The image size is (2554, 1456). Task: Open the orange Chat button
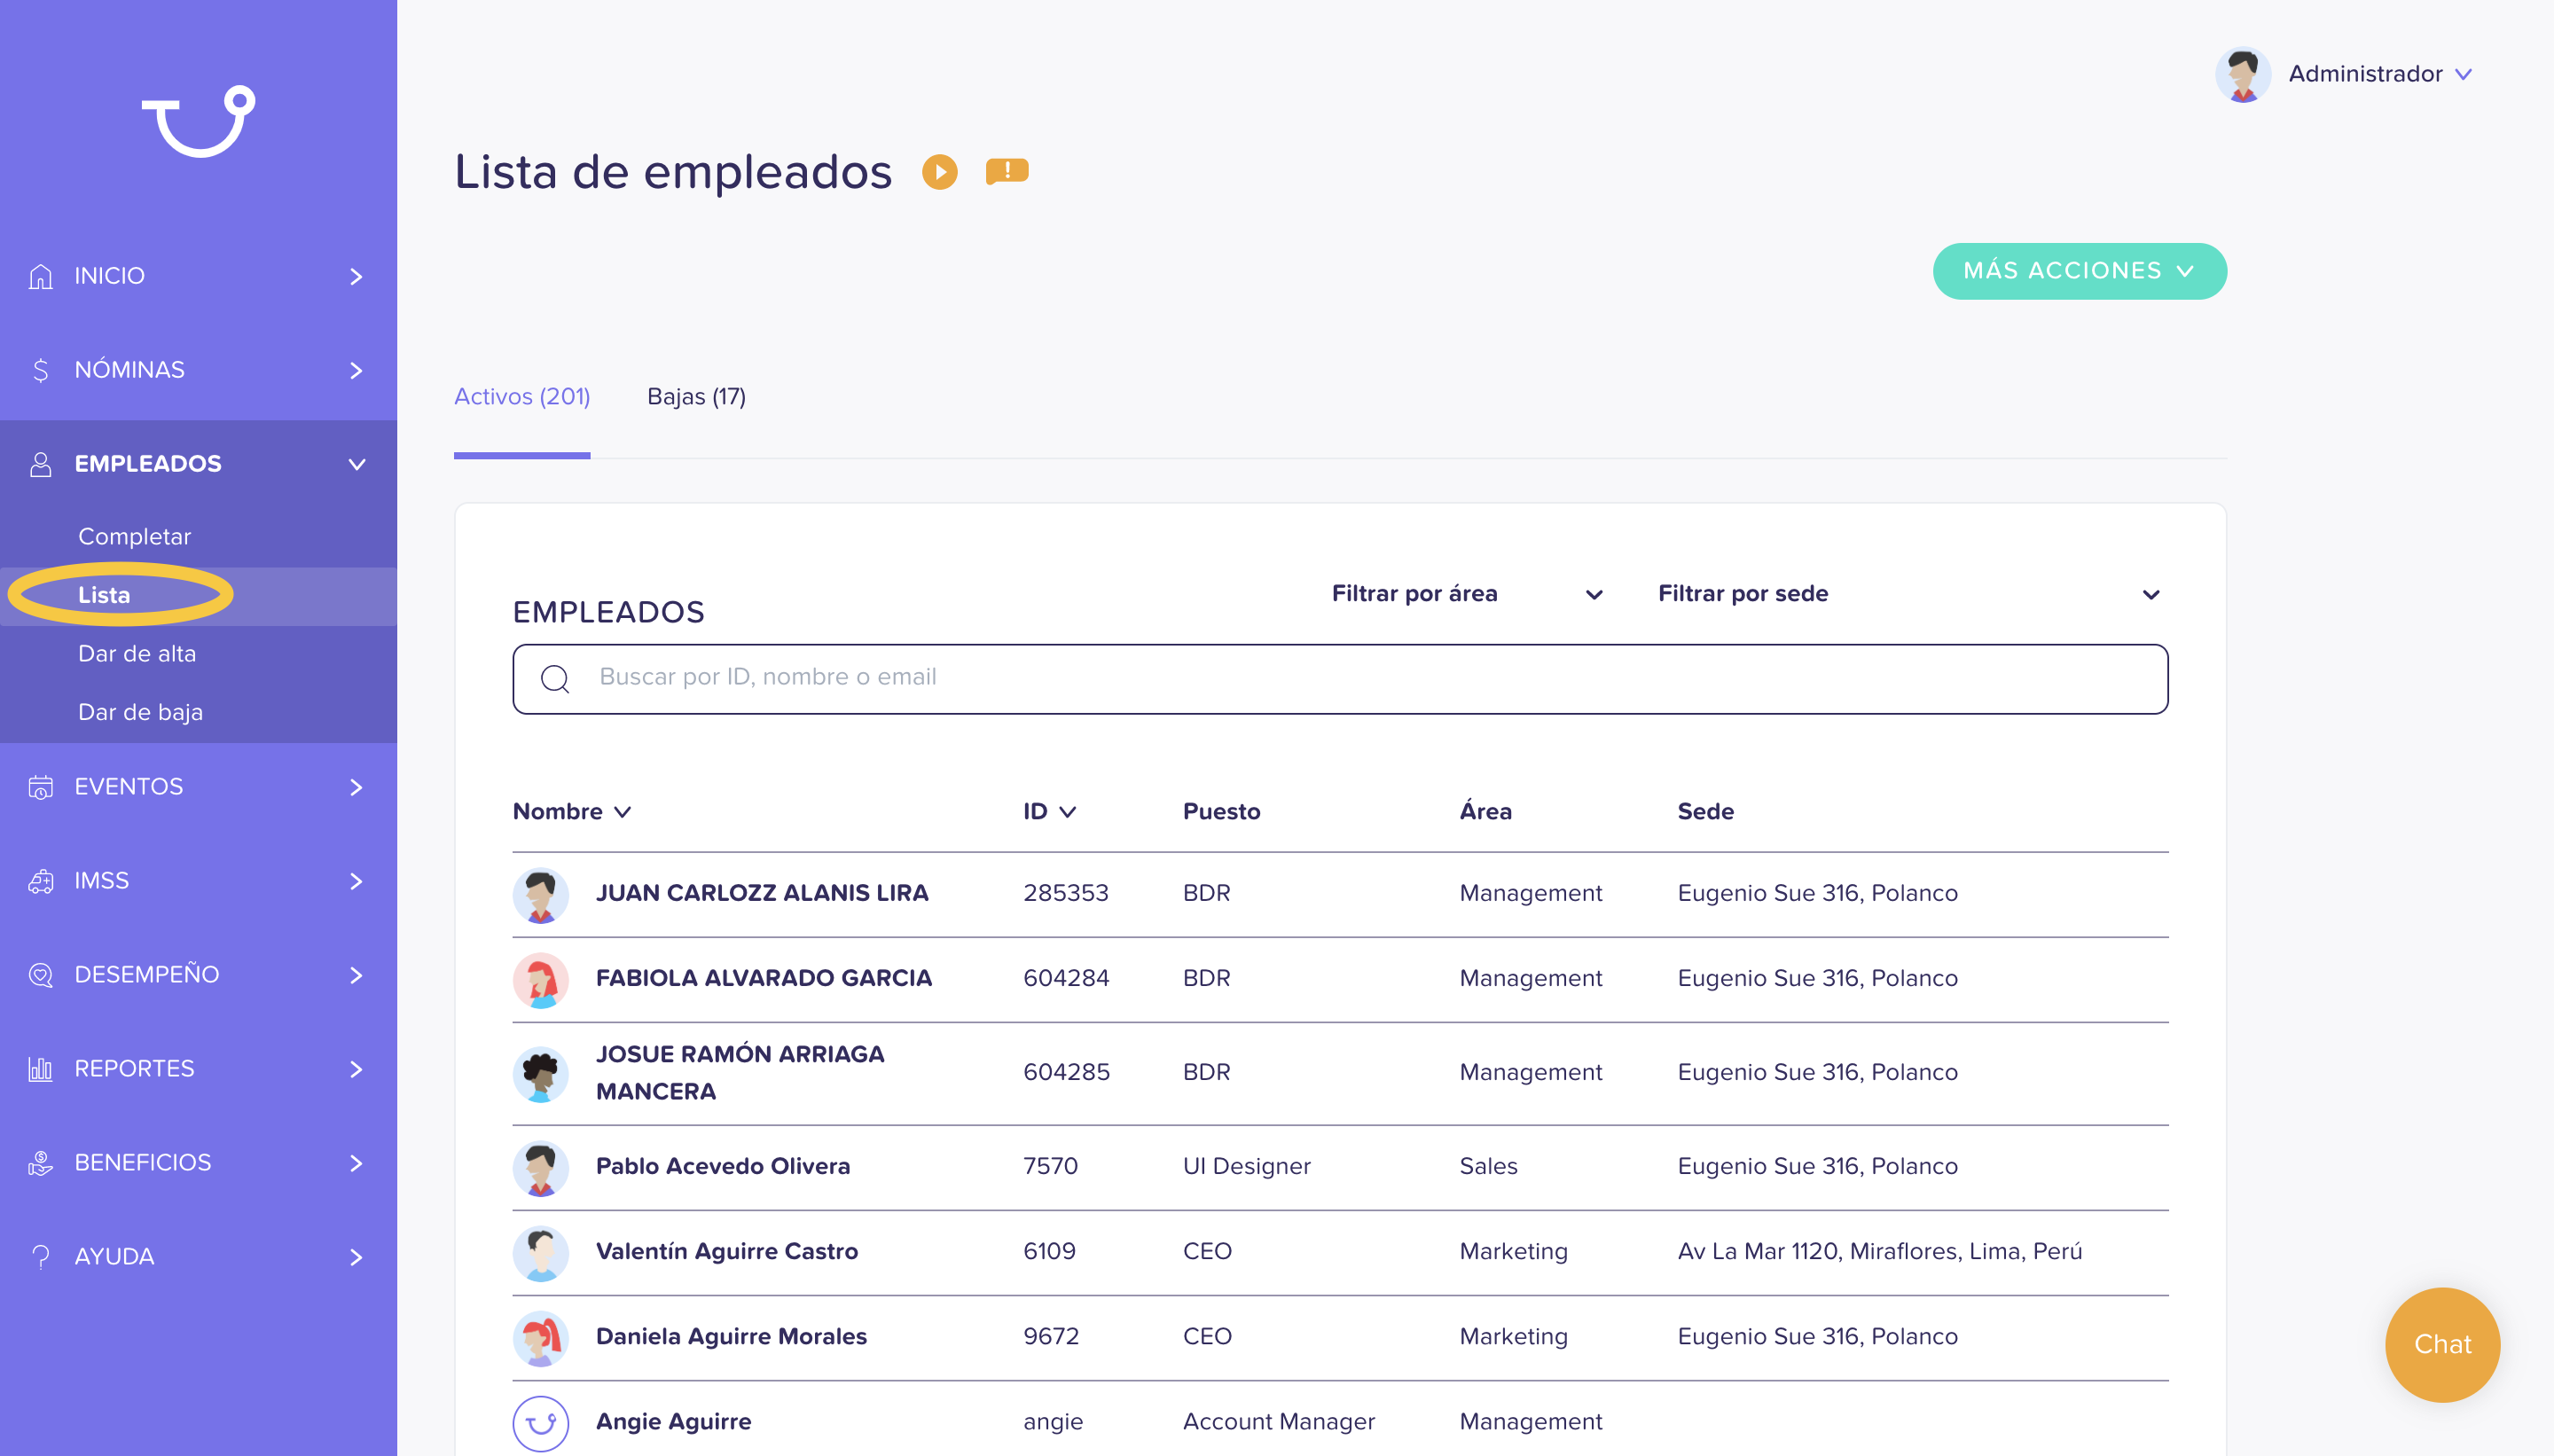pyautogui.click(x=2442, y=1345)
